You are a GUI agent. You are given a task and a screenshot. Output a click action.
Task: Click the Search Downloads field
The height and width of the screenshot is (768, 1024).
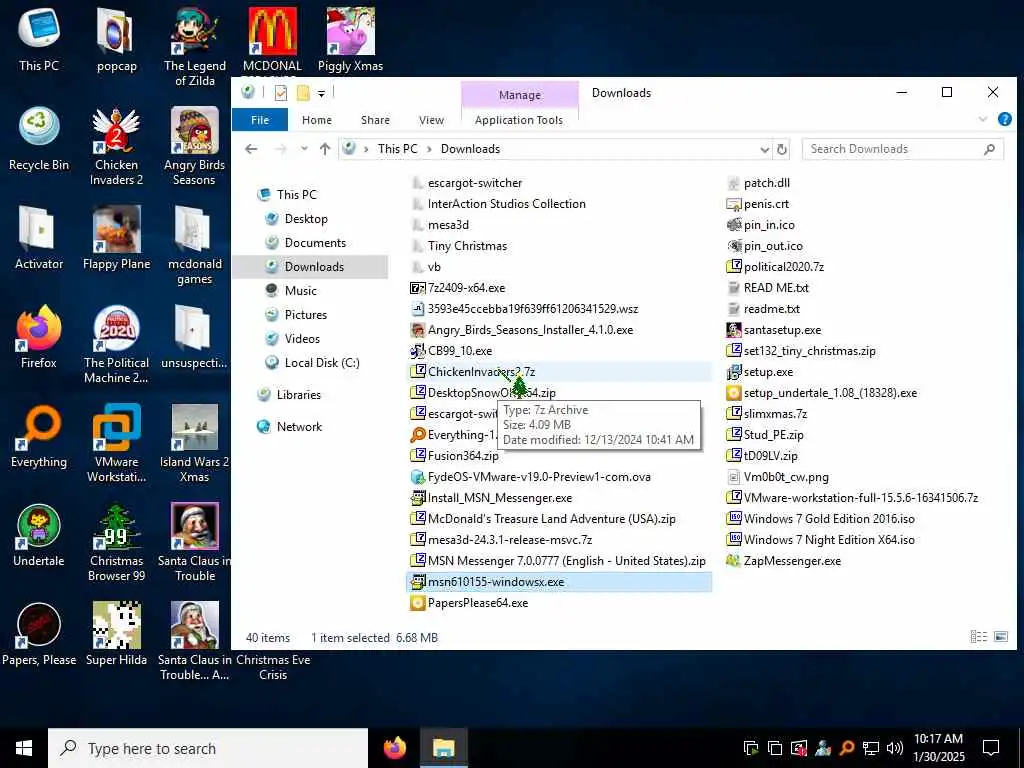coord(903,149)
